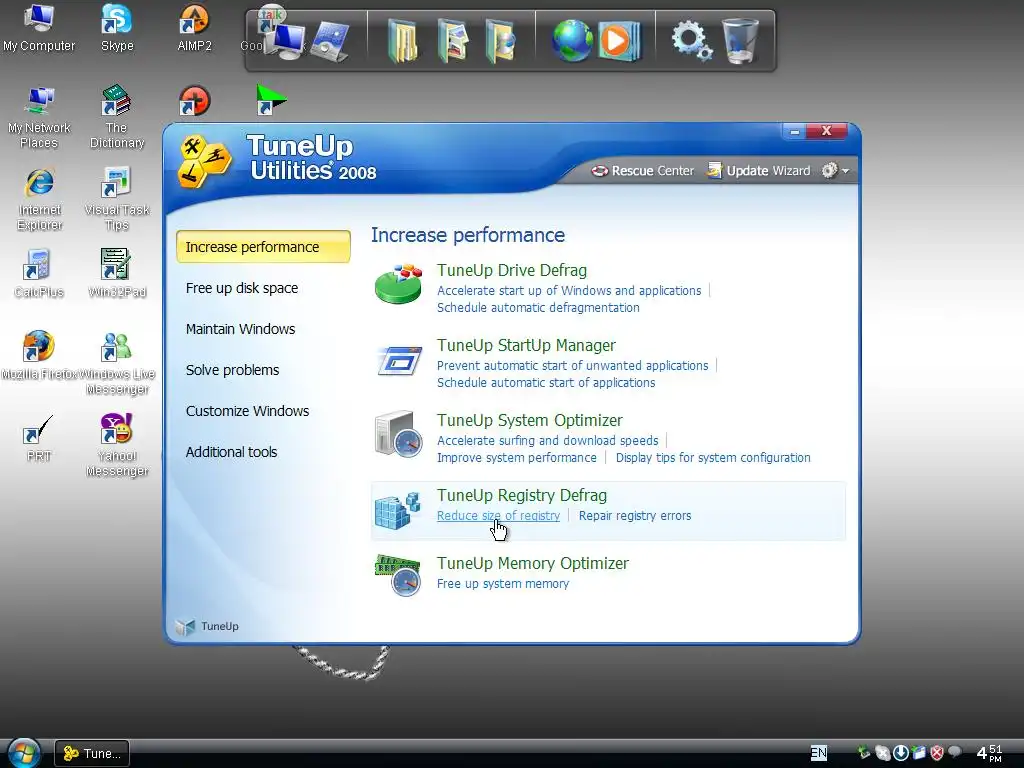Select the AIMP2 desktop shortcut
This screenshot has width=1024, height=768.
click(x=195, y=27)
